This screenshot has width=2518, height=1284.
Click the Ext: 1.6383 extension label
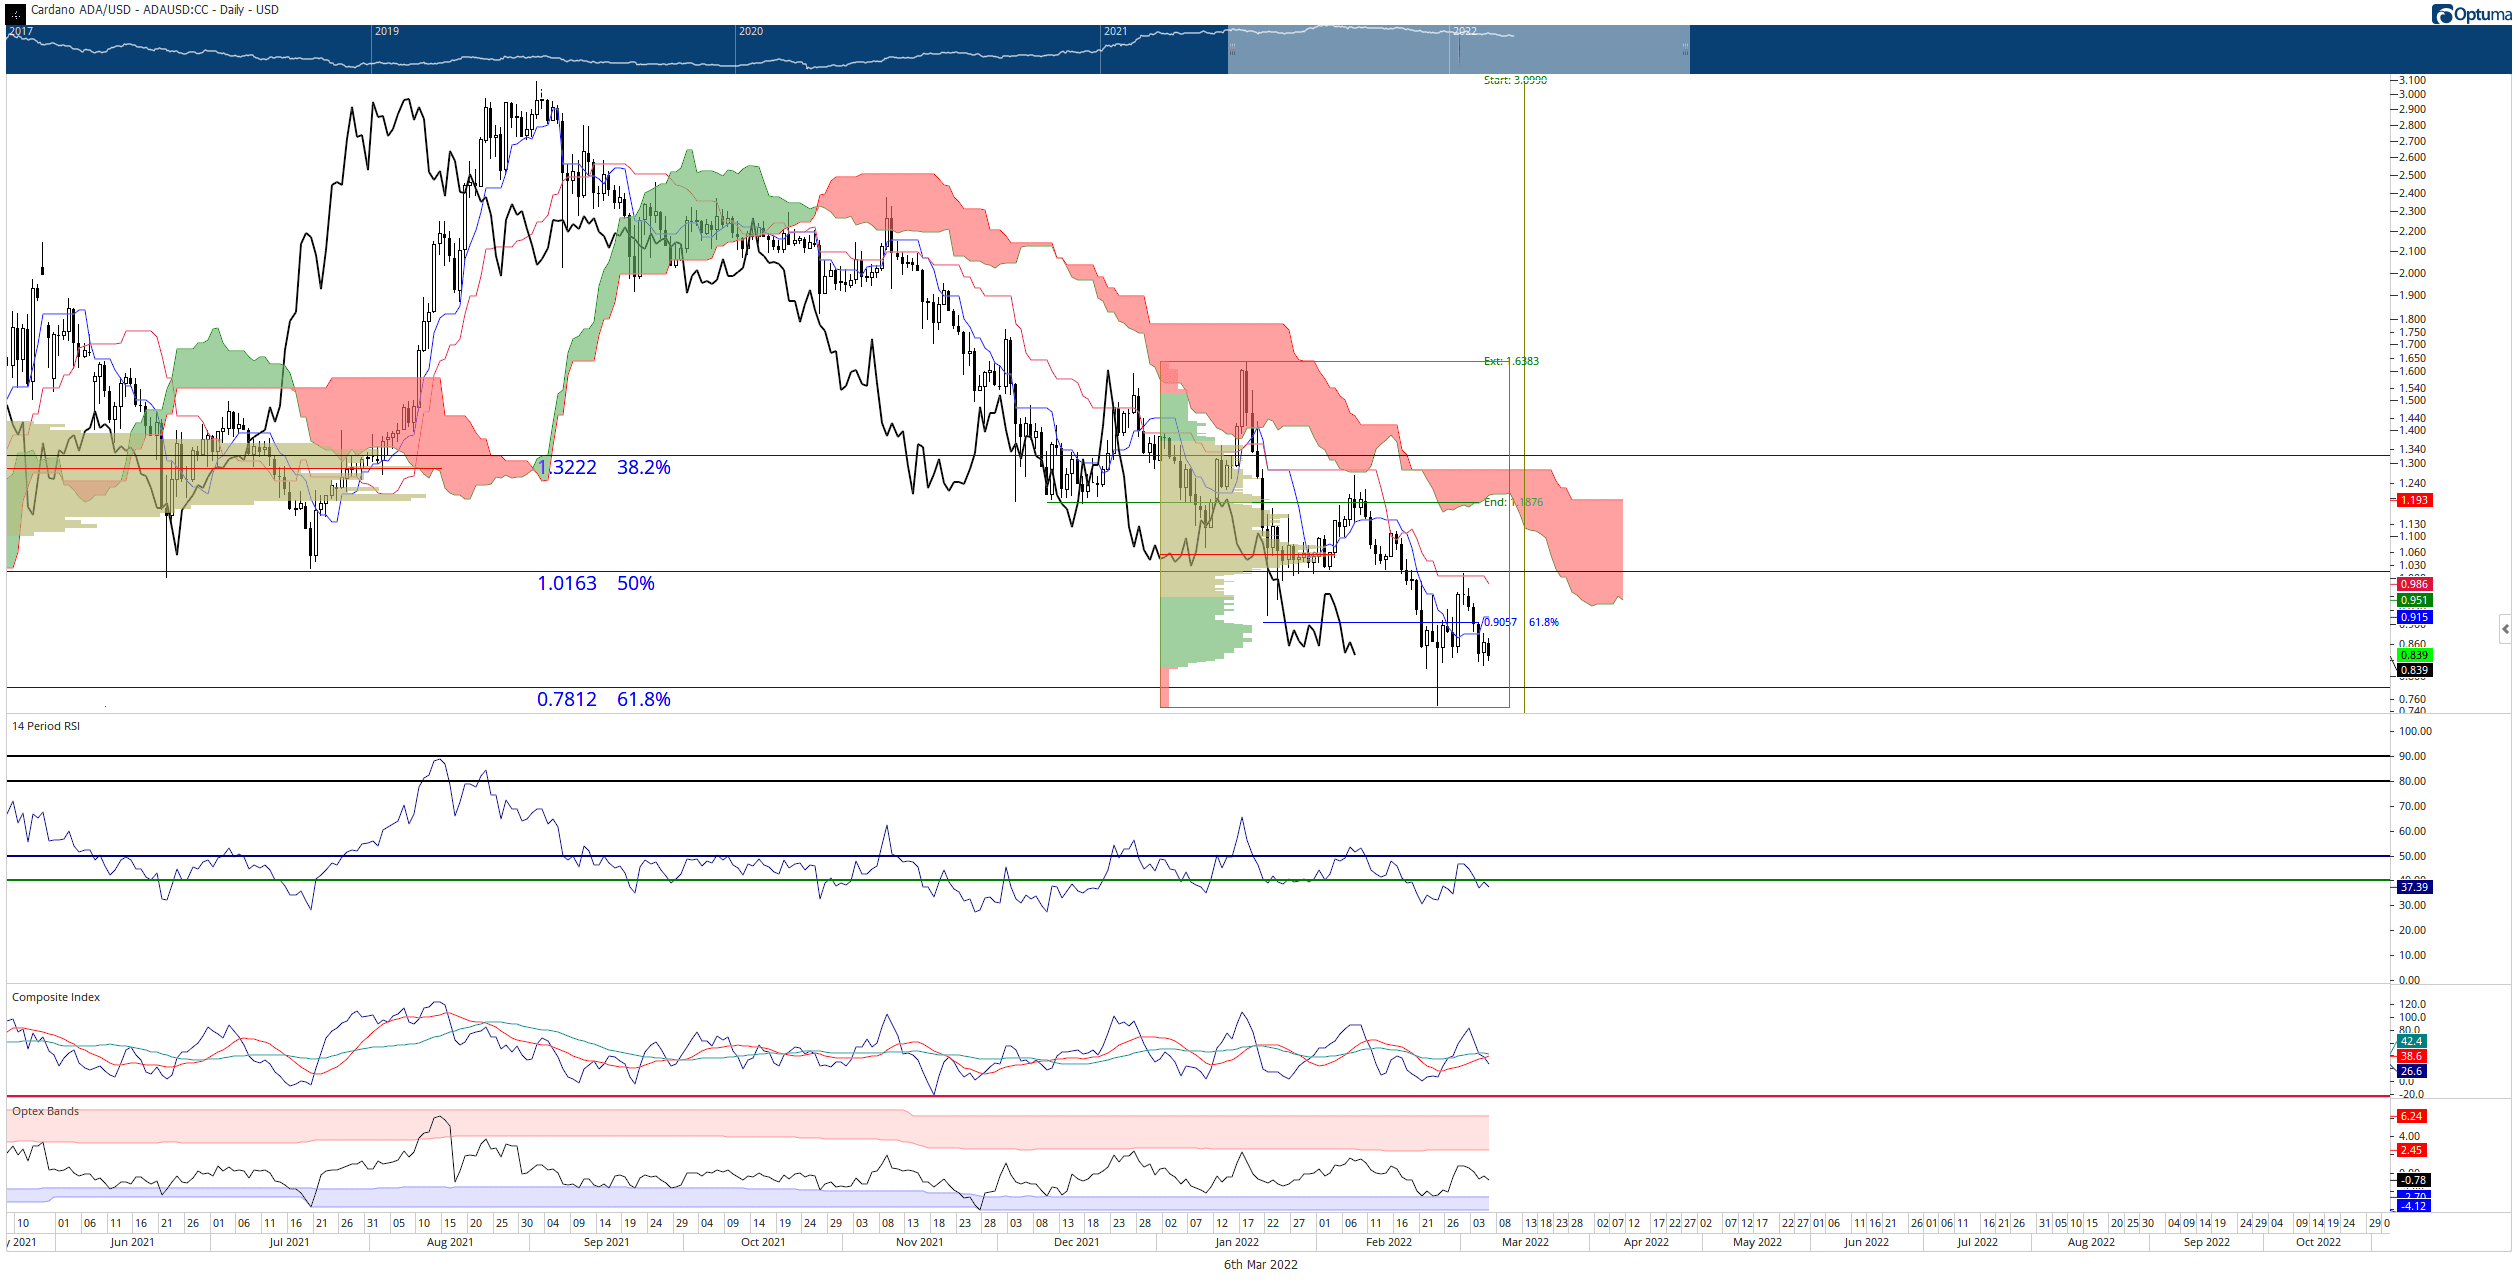[x=1511, y=361]
